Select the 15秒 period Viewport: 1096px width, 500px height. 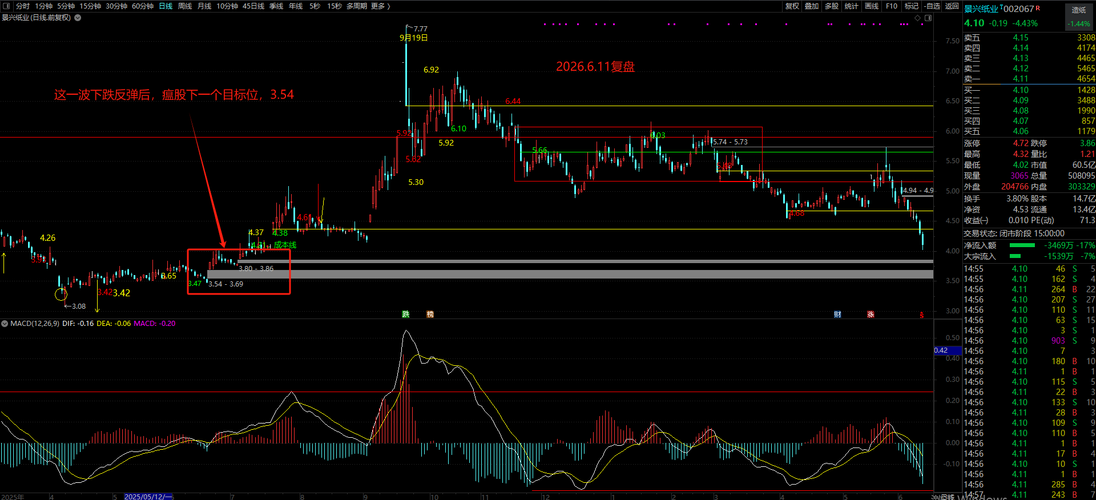[x=334, y=6]
